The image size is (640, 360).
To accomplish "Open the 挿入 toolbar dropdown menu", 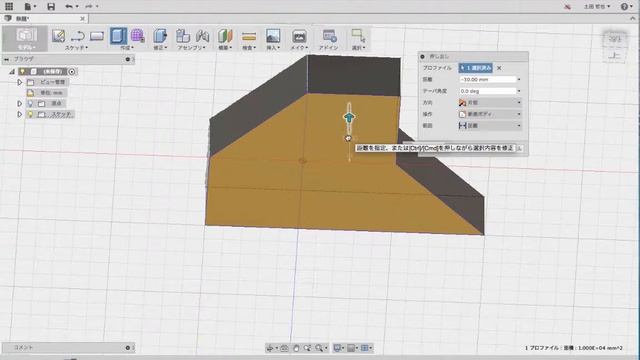I will tap(273, 48).
